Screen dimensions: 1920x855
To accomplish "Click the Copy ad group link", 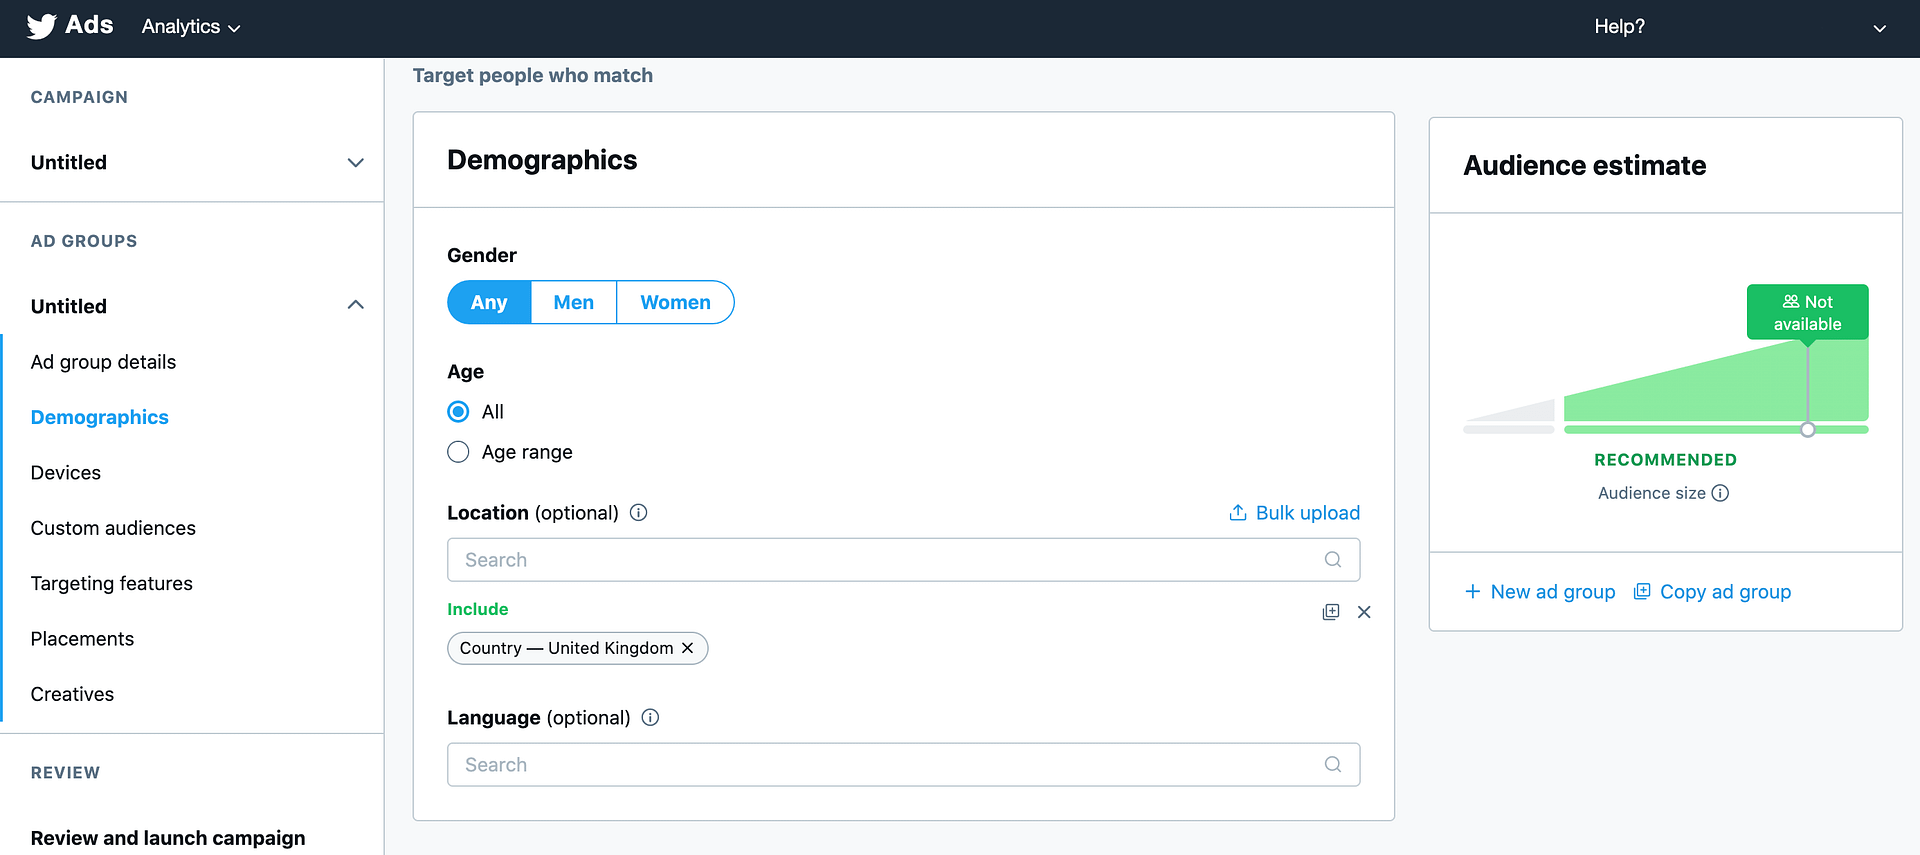I will coord(1712,592).
